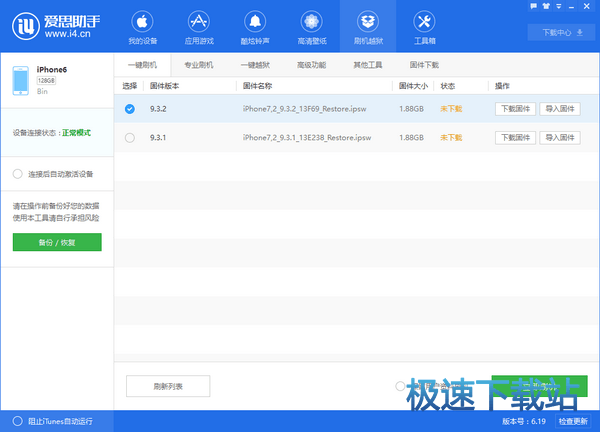Click the 版本号：6.19 version text
600x432 pixels.
click(524, 421)
